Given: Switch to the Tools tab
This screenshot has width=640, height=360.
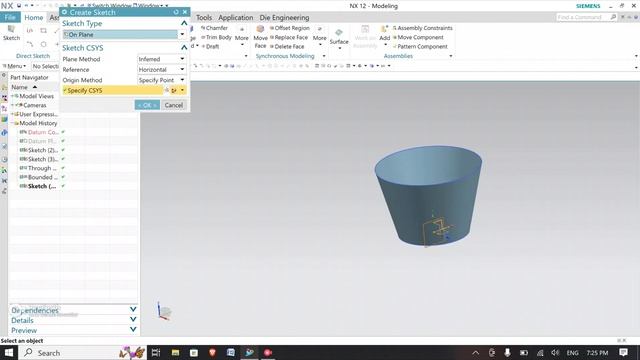Looking at the screenshot, I should (204, 18).
